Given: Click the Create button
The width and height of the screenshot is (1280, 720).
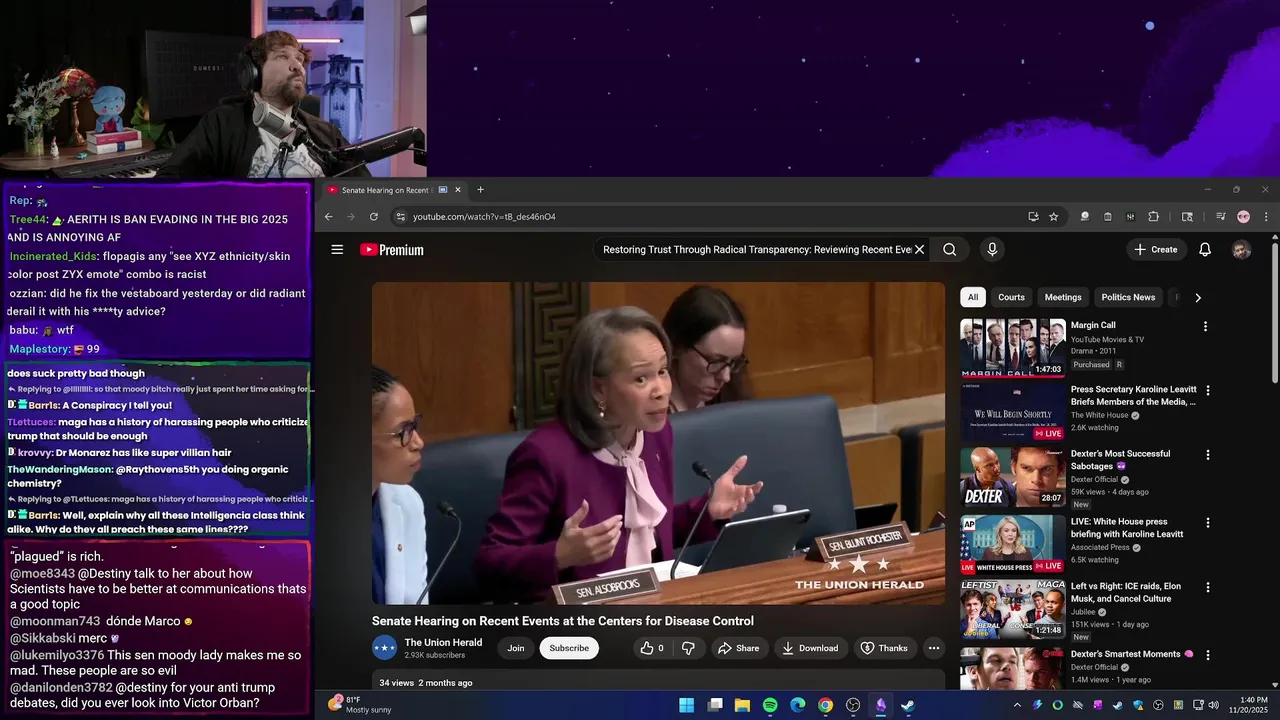Looking at the screenshot, I should pos(1155,250).
